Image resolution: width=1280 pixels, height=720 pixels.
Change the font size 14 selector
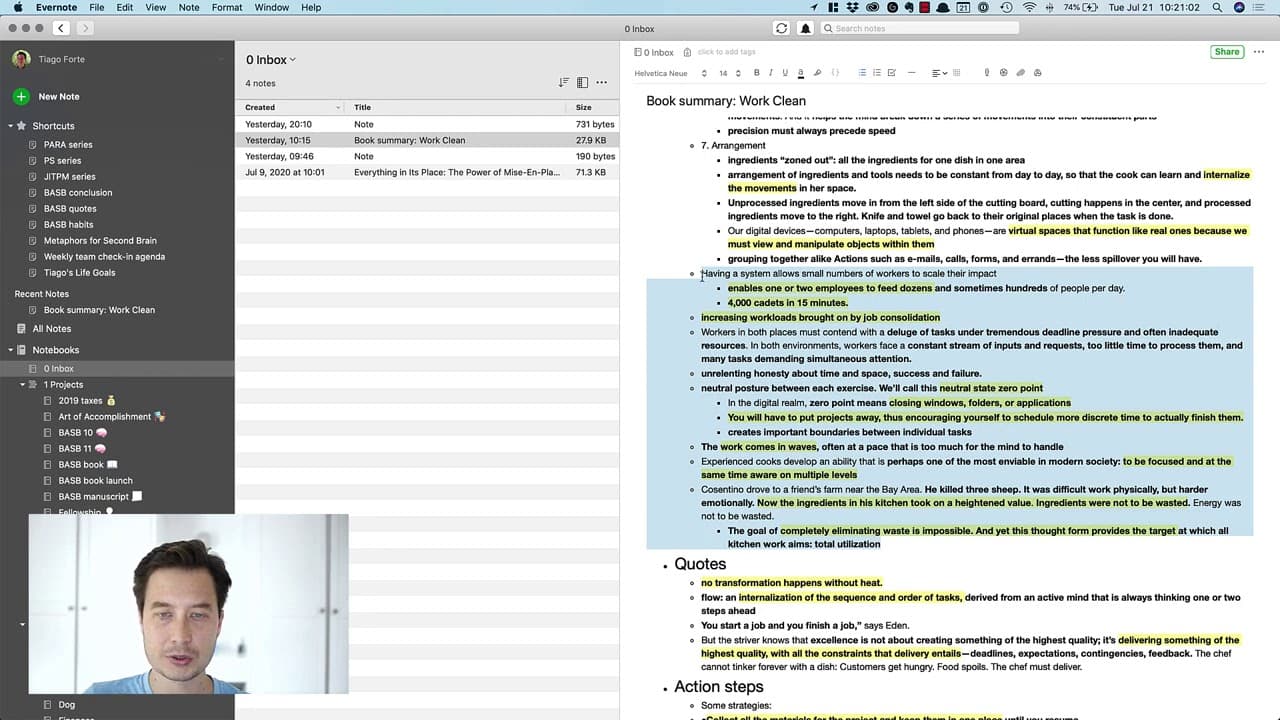729,73
